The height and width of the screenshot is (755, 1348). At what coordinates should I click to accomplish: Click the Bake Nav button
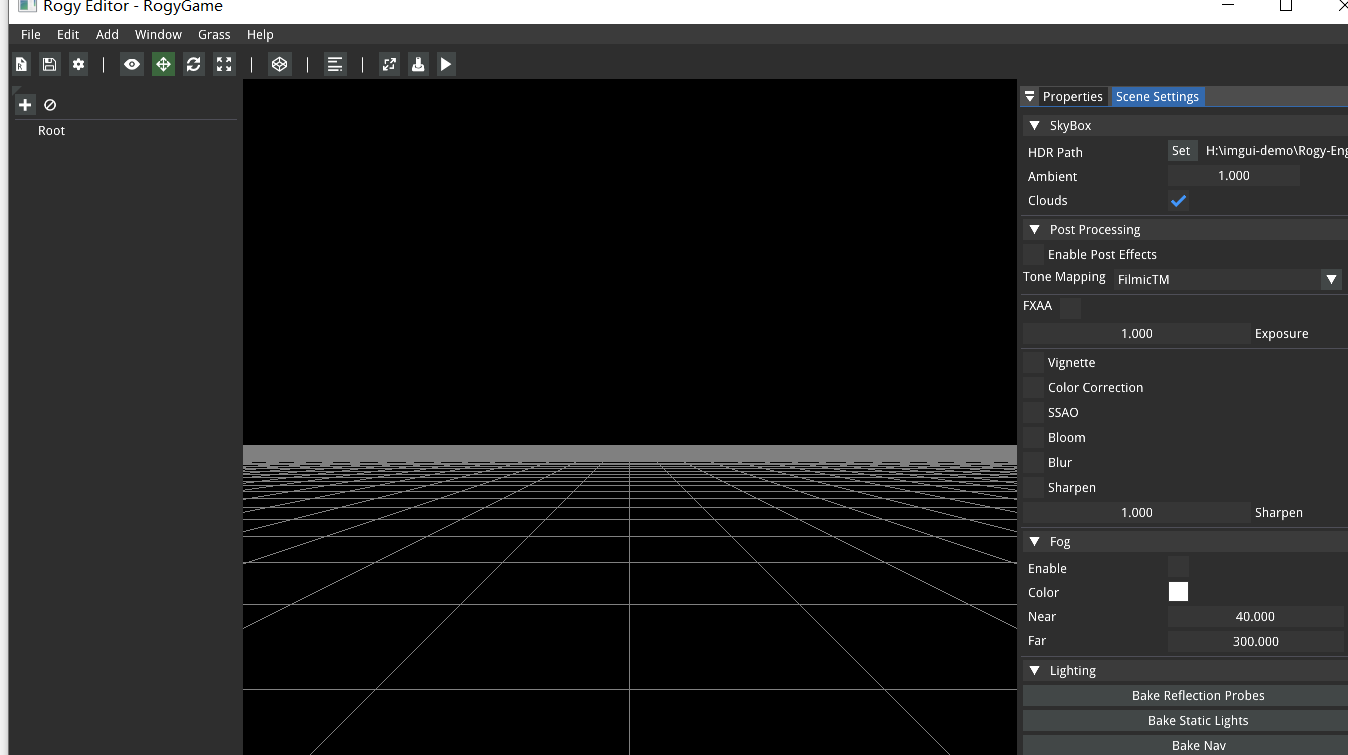click(1185, 745)
